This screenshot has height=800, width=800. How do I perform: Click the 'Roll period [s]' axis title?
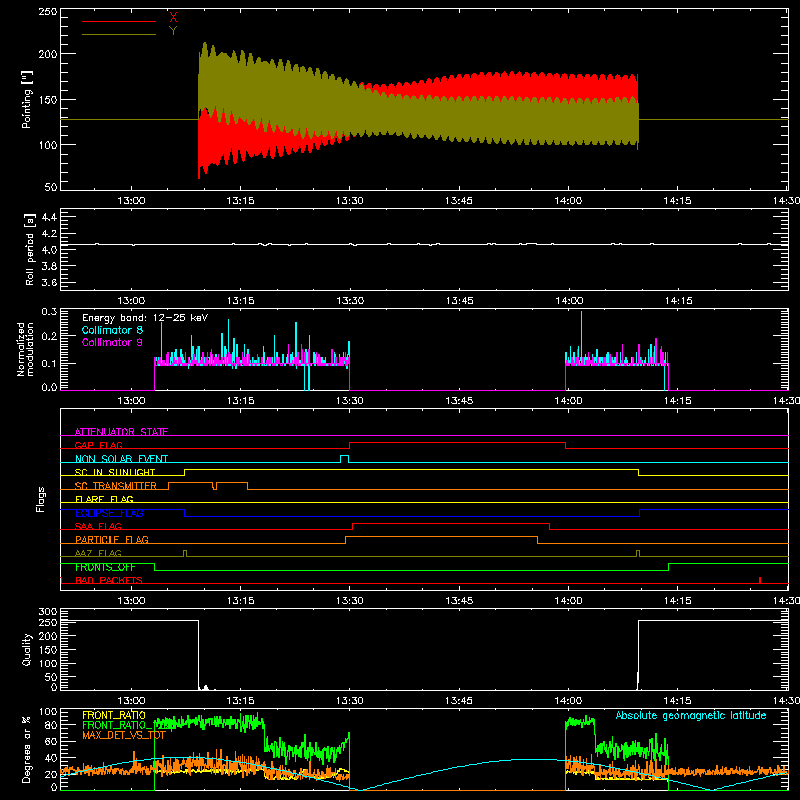30,249
